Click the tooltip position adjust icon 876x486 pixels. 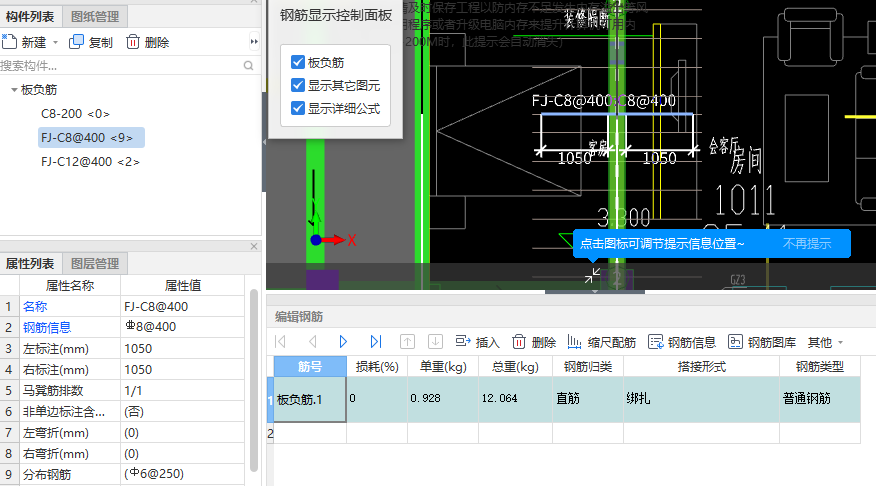(x=592, y=275)
